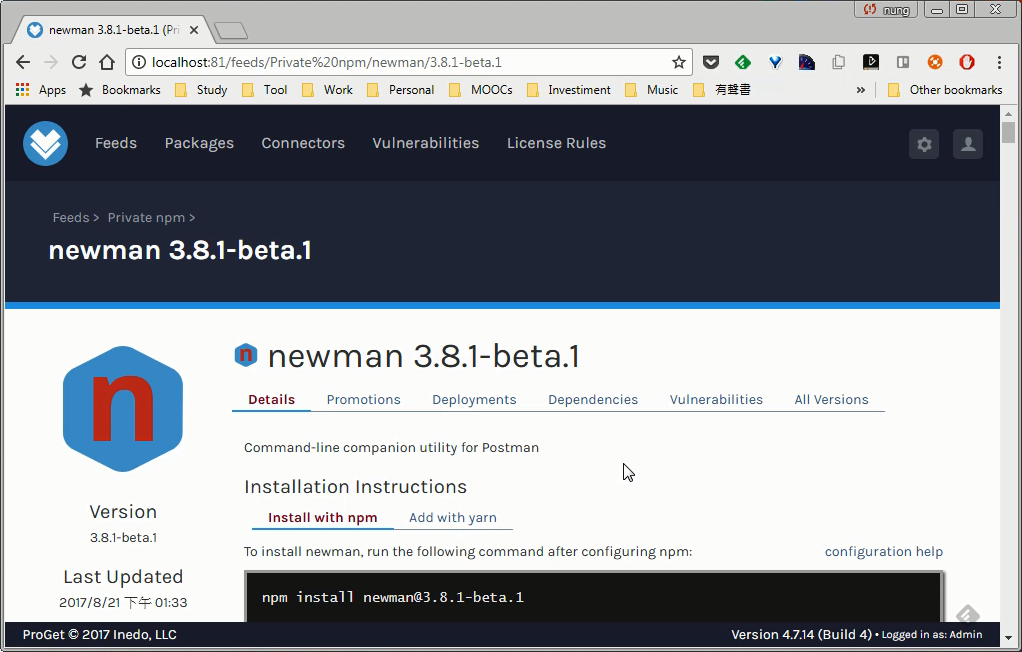Click the '2017/8/21 下午 01:33' date text
1022x652 pixels.
coord(123,602)
